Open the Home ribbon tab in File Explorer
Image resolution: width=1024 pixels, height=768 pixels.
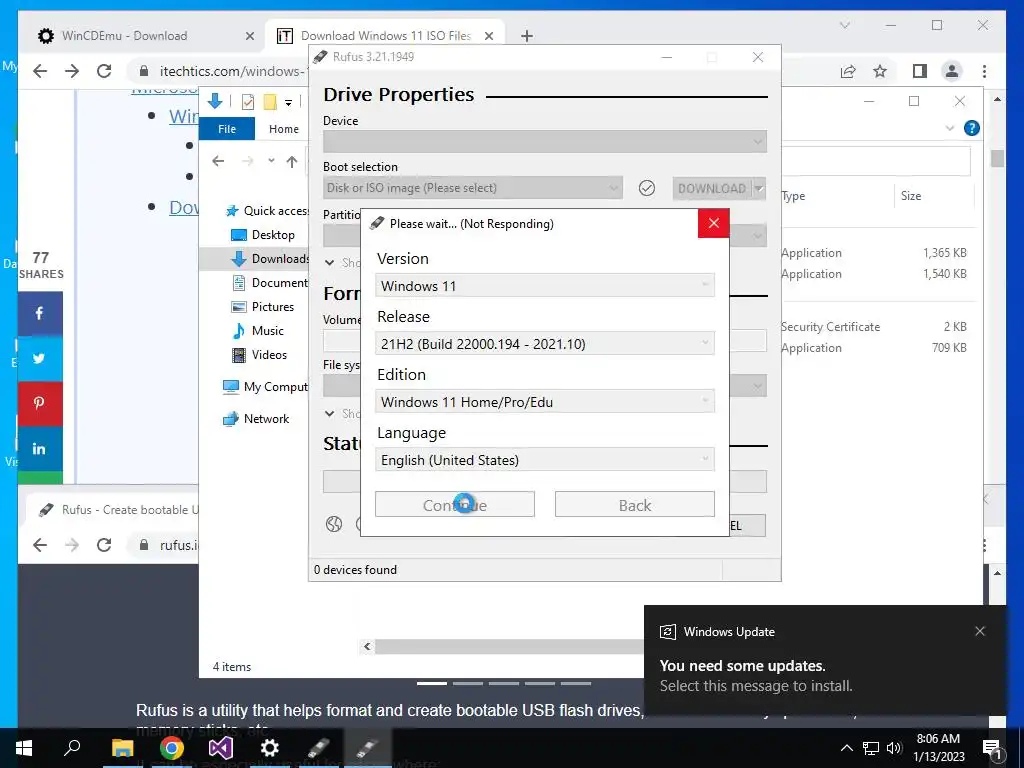click(283, 129)
